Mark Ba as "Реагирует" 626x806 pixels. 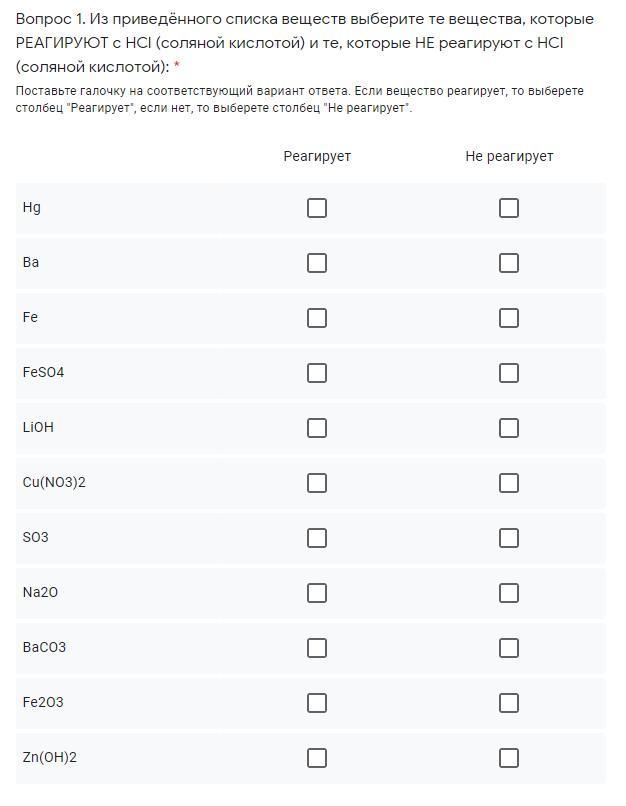[x=317, y=263]
